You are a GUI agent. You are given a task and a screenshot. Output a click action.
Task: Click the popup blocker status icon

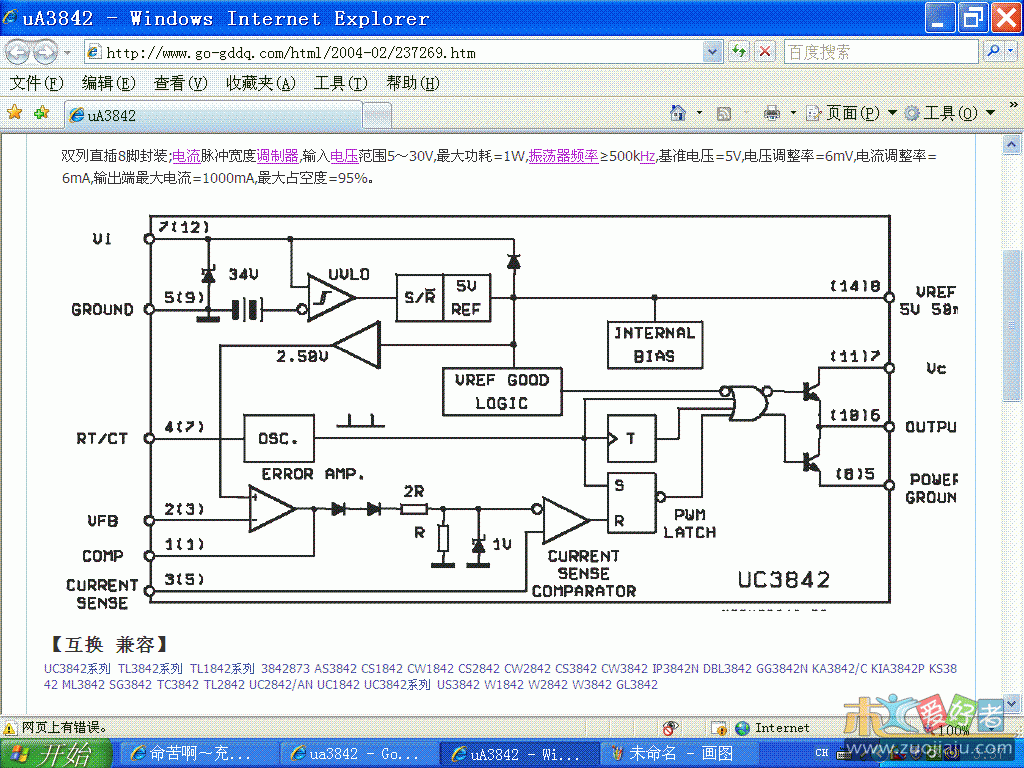[x=671, y=728]
